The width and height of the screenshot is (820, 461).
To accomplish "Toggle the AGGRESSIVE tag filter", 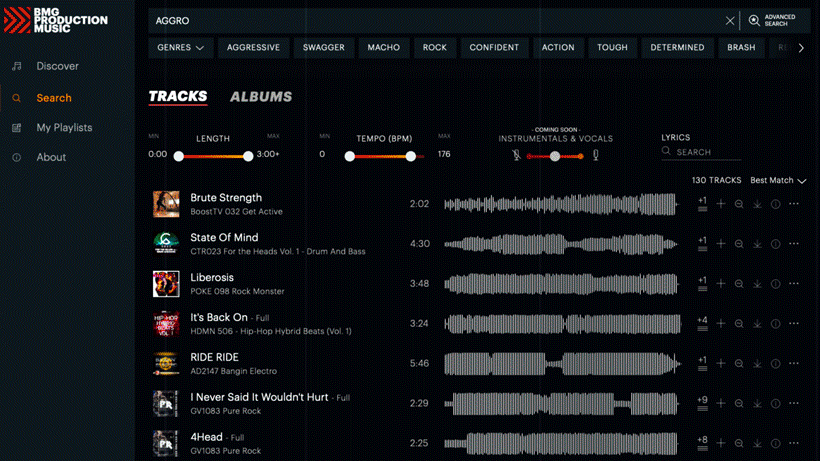I will [x=253, y=48].
